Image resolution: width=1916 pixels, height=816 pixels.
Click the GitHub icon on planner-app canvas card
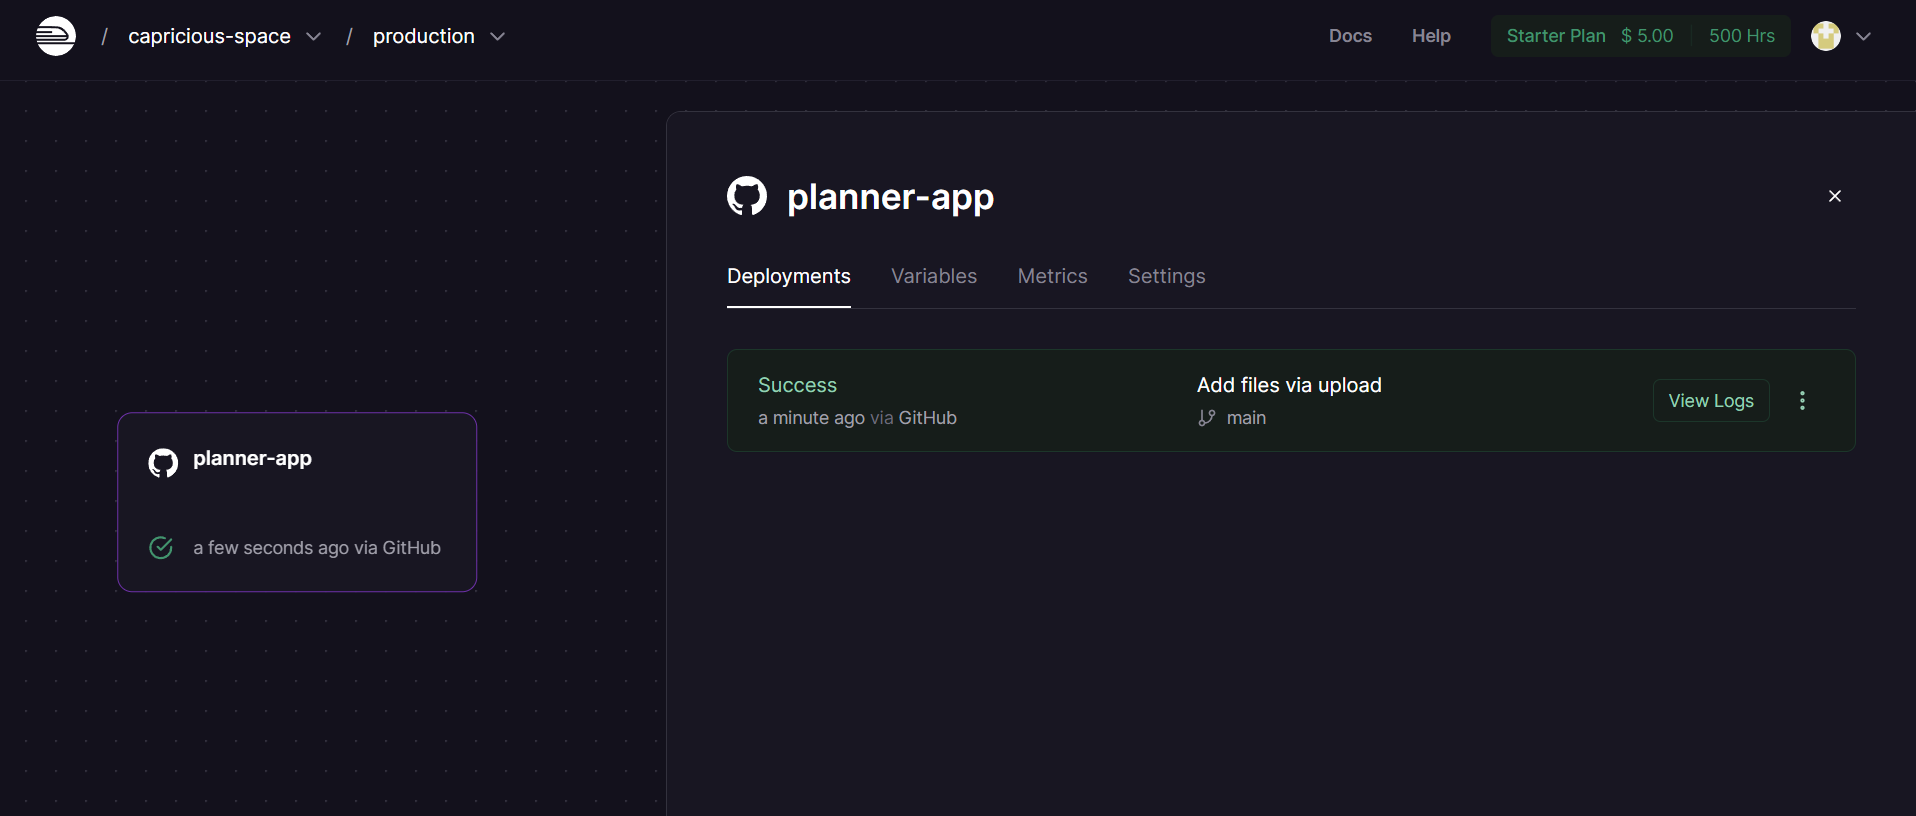[x=163, y=463]
